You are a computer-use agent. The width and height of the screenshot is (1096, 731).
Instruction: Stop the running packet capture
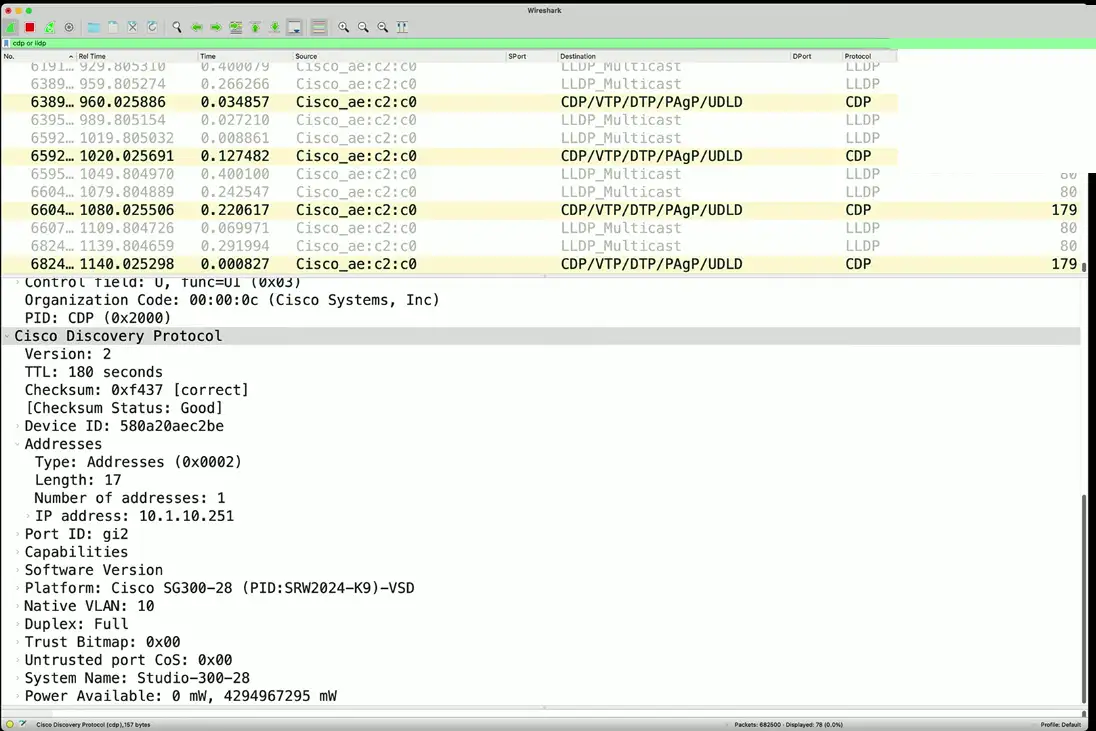pos(30,27)
